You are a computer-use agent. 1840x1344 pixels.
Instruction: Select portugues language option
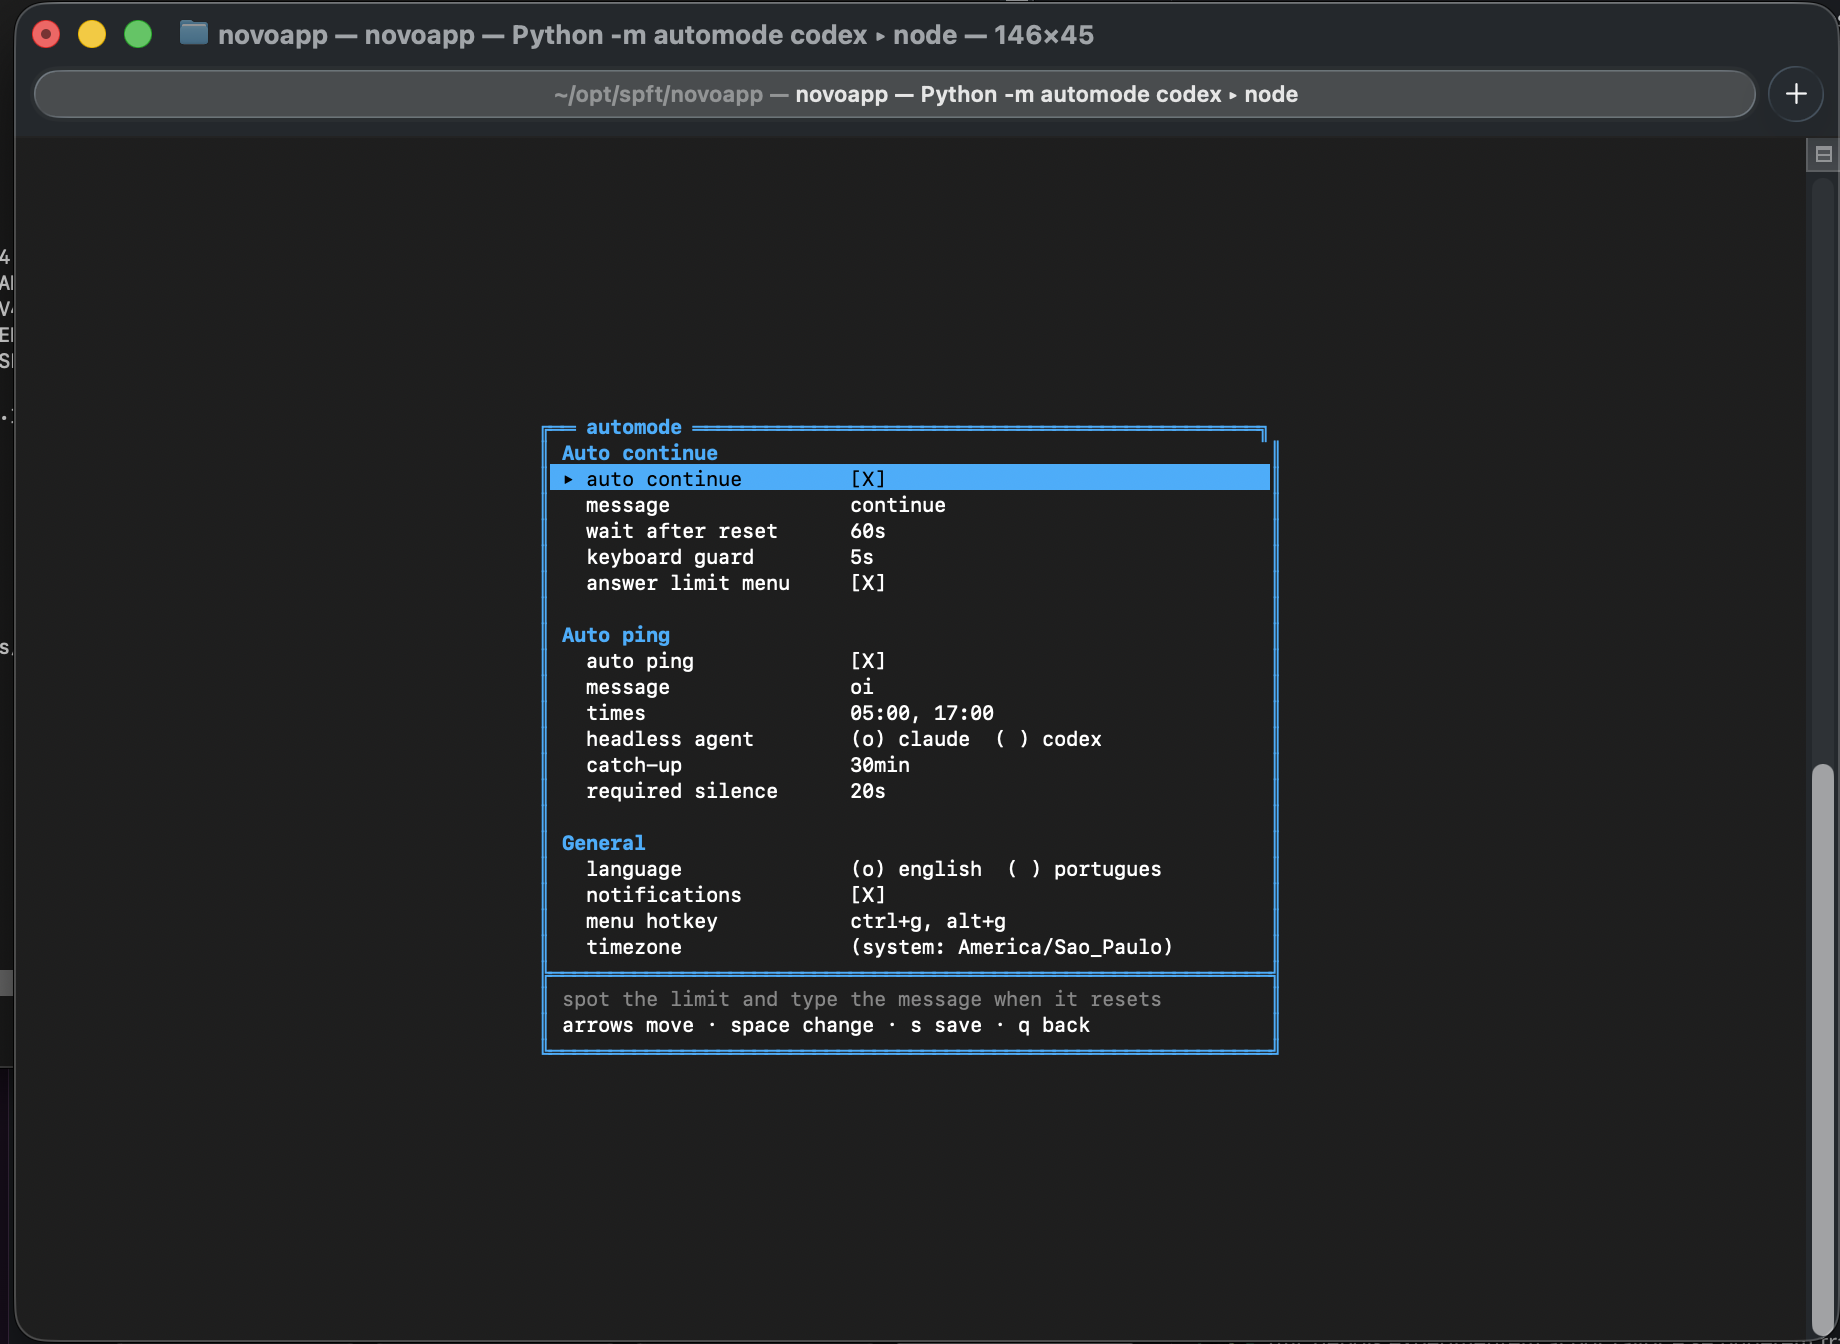(1084, 869)
